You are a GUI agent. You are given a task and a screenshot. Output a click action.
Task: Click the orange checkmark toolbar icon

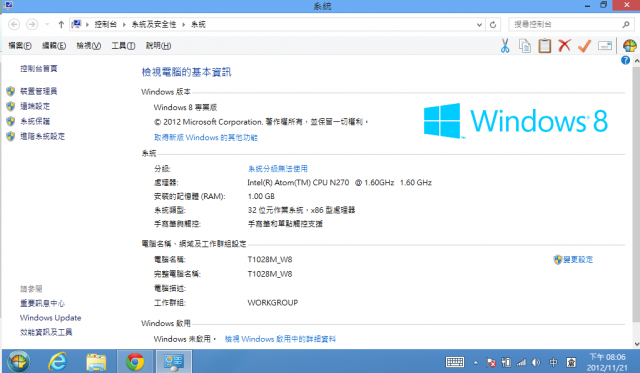click(584, 46)
